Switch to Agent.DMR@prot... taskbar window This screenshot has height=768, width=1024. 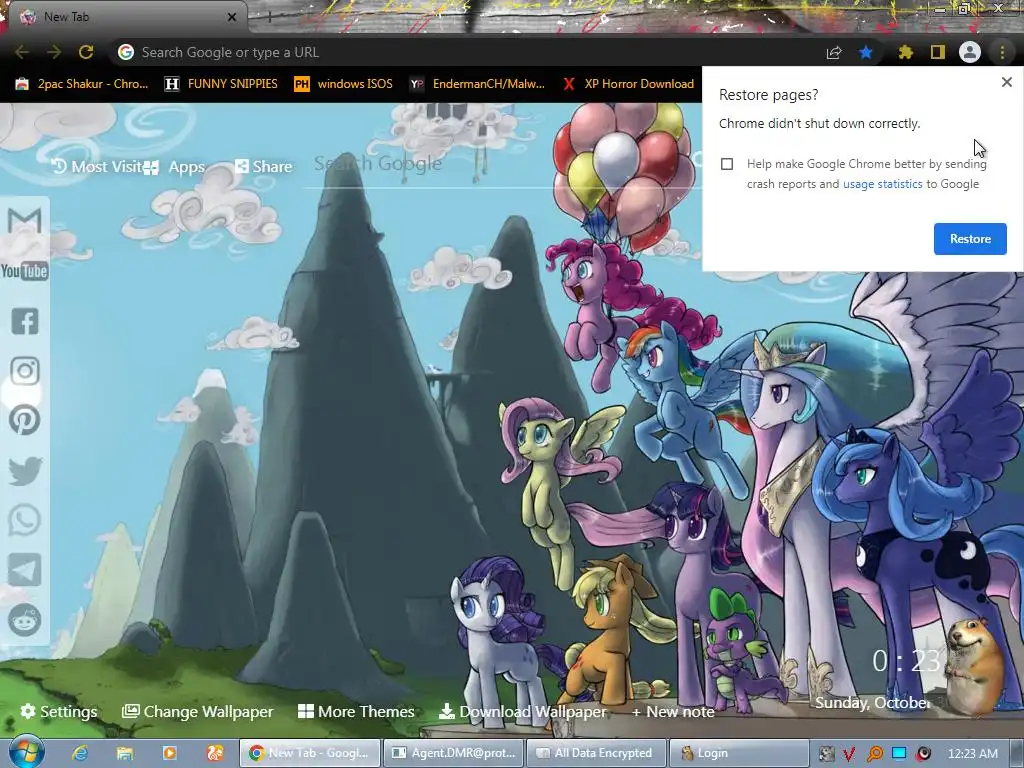[453, 753]
